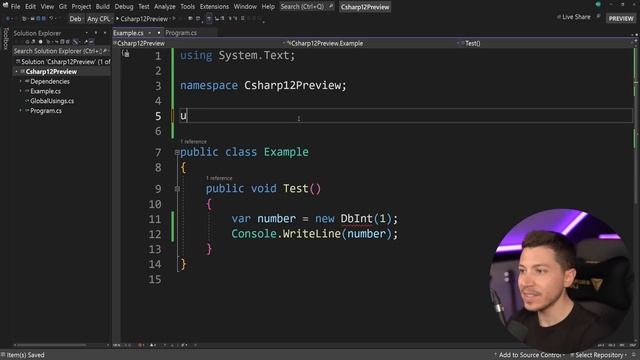Screen dimensions: 640x360
Task: Click Add to Source Control in status bar
Action: 529,355
